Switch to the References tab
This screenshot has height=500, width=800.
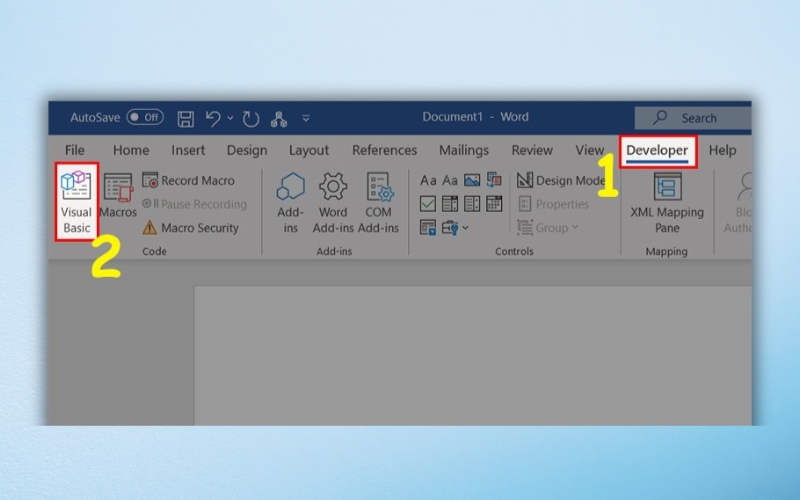pos(384,150)
